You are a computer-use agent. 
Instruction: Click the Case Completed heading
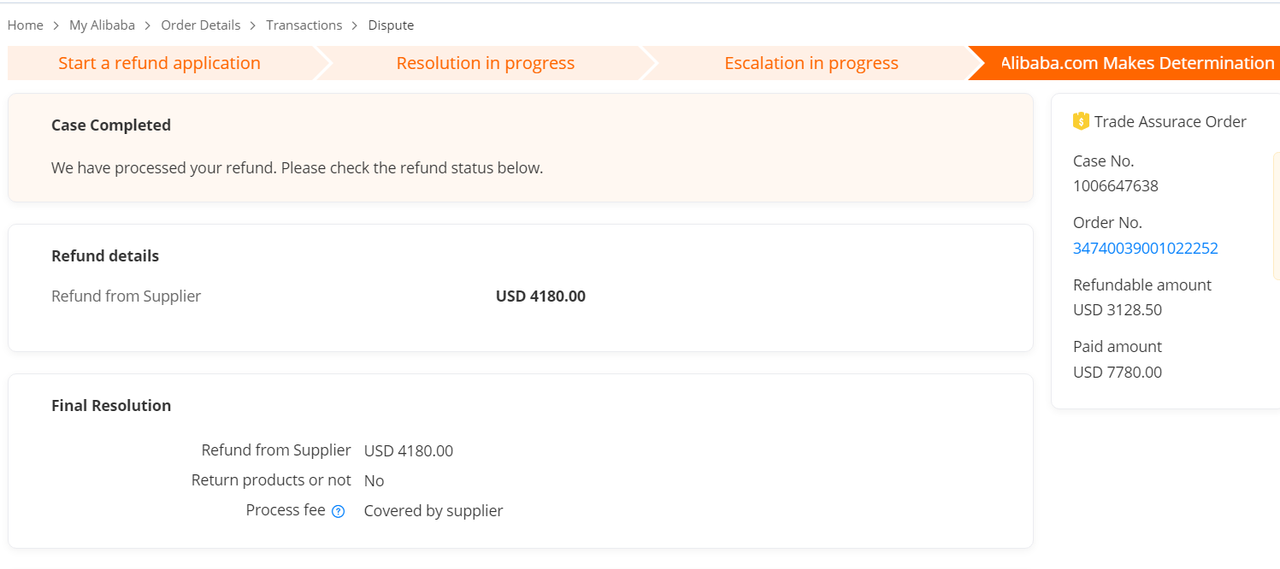[x=111, y=125]
